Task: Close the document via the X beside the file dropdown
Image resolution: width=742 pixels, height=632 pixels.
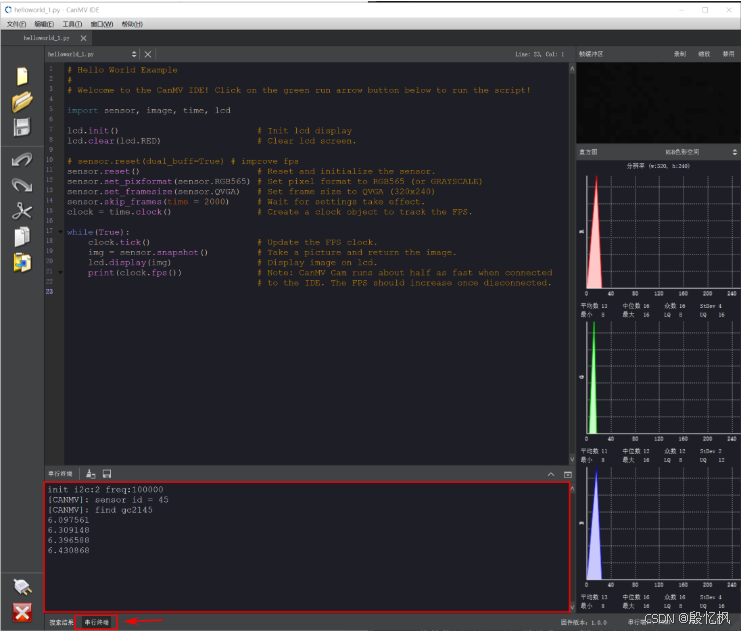Action: (148, 54)
